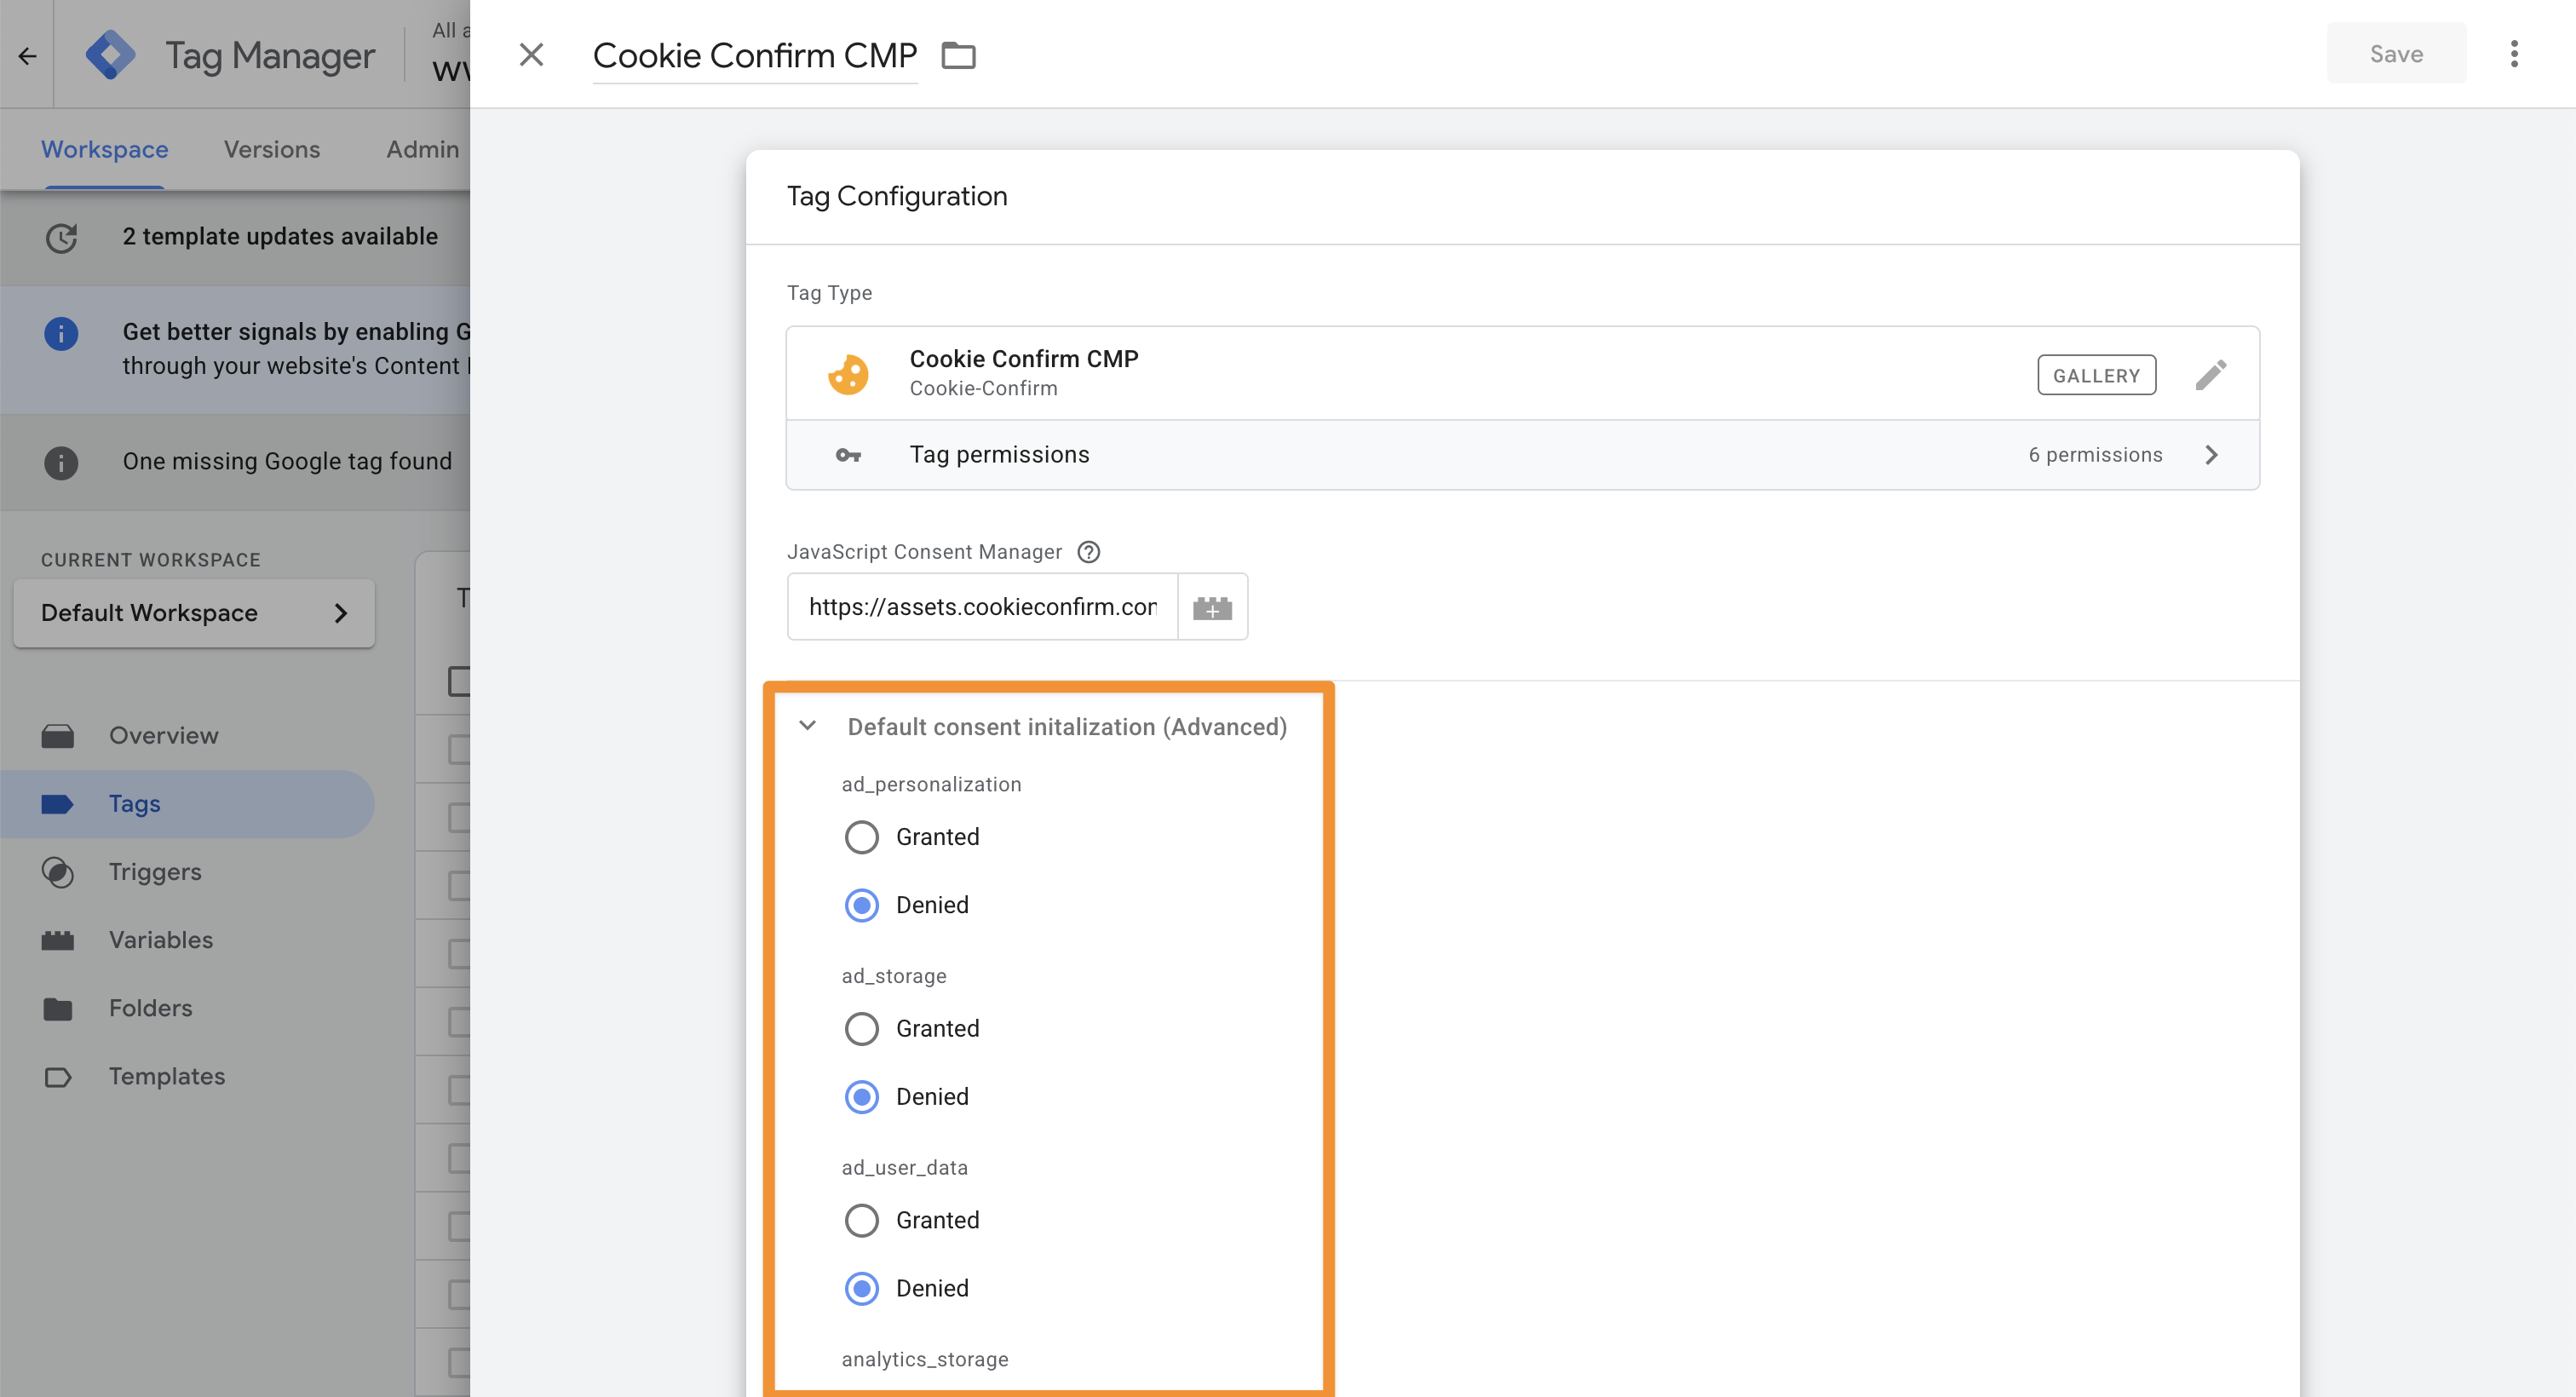Click the GALLERY badge
The image size is (2576, 1397).
pyautogui.click(x=2096, y=375)
